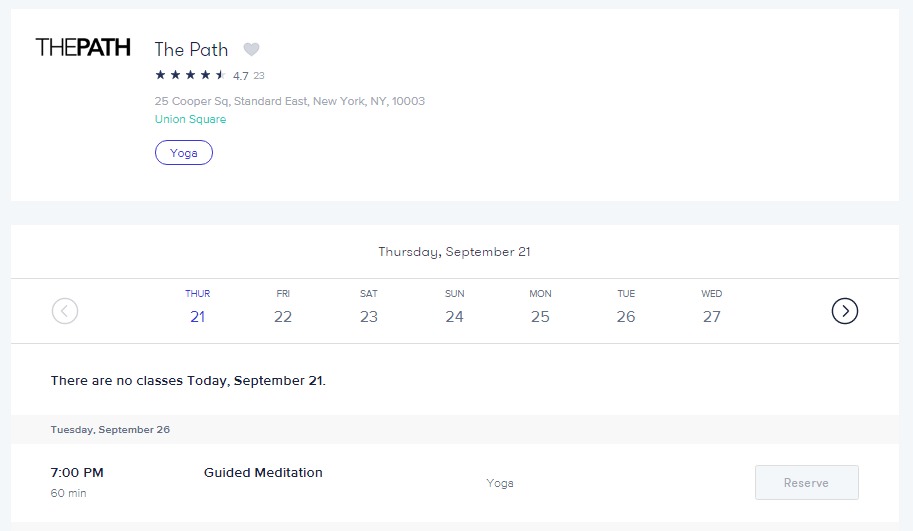
Task: Select Friday 22 in the date strip
Action: tap(283, 307)
